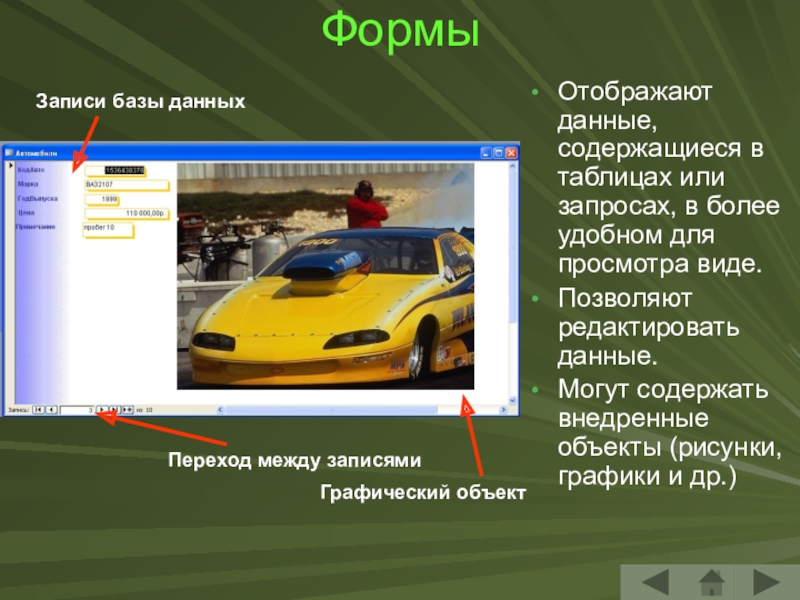Go to the previous record in the form

51,409
